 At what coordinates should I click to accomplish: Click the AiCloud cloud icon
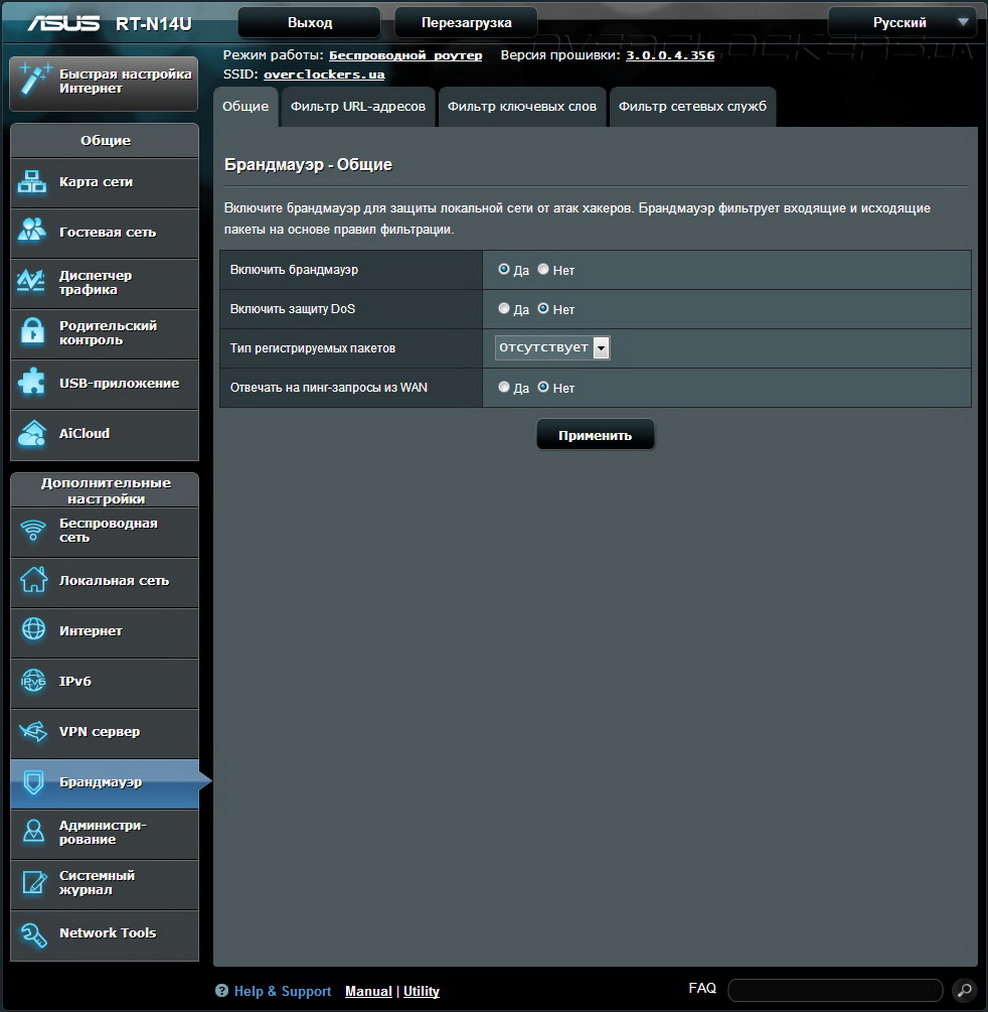33,433
